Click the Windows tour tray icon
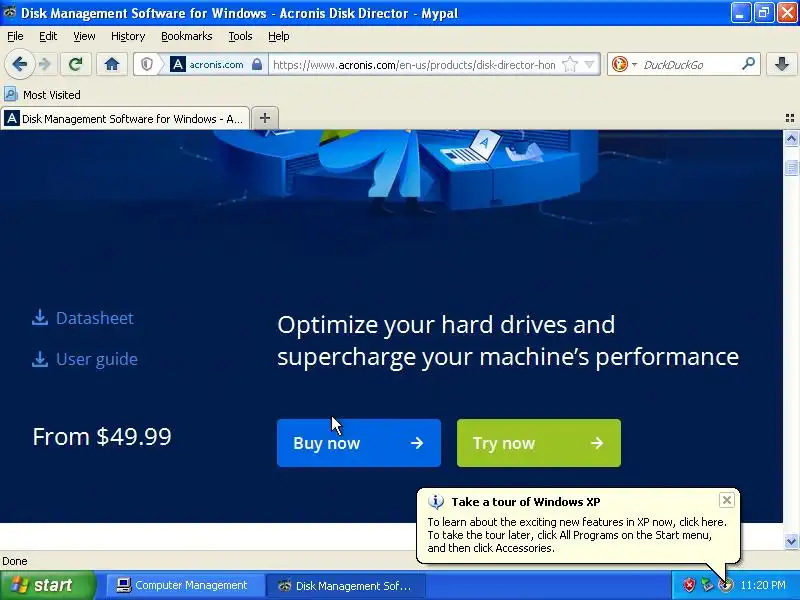The width and height of the screenshot is (800, 600). (x=725, y=585)
